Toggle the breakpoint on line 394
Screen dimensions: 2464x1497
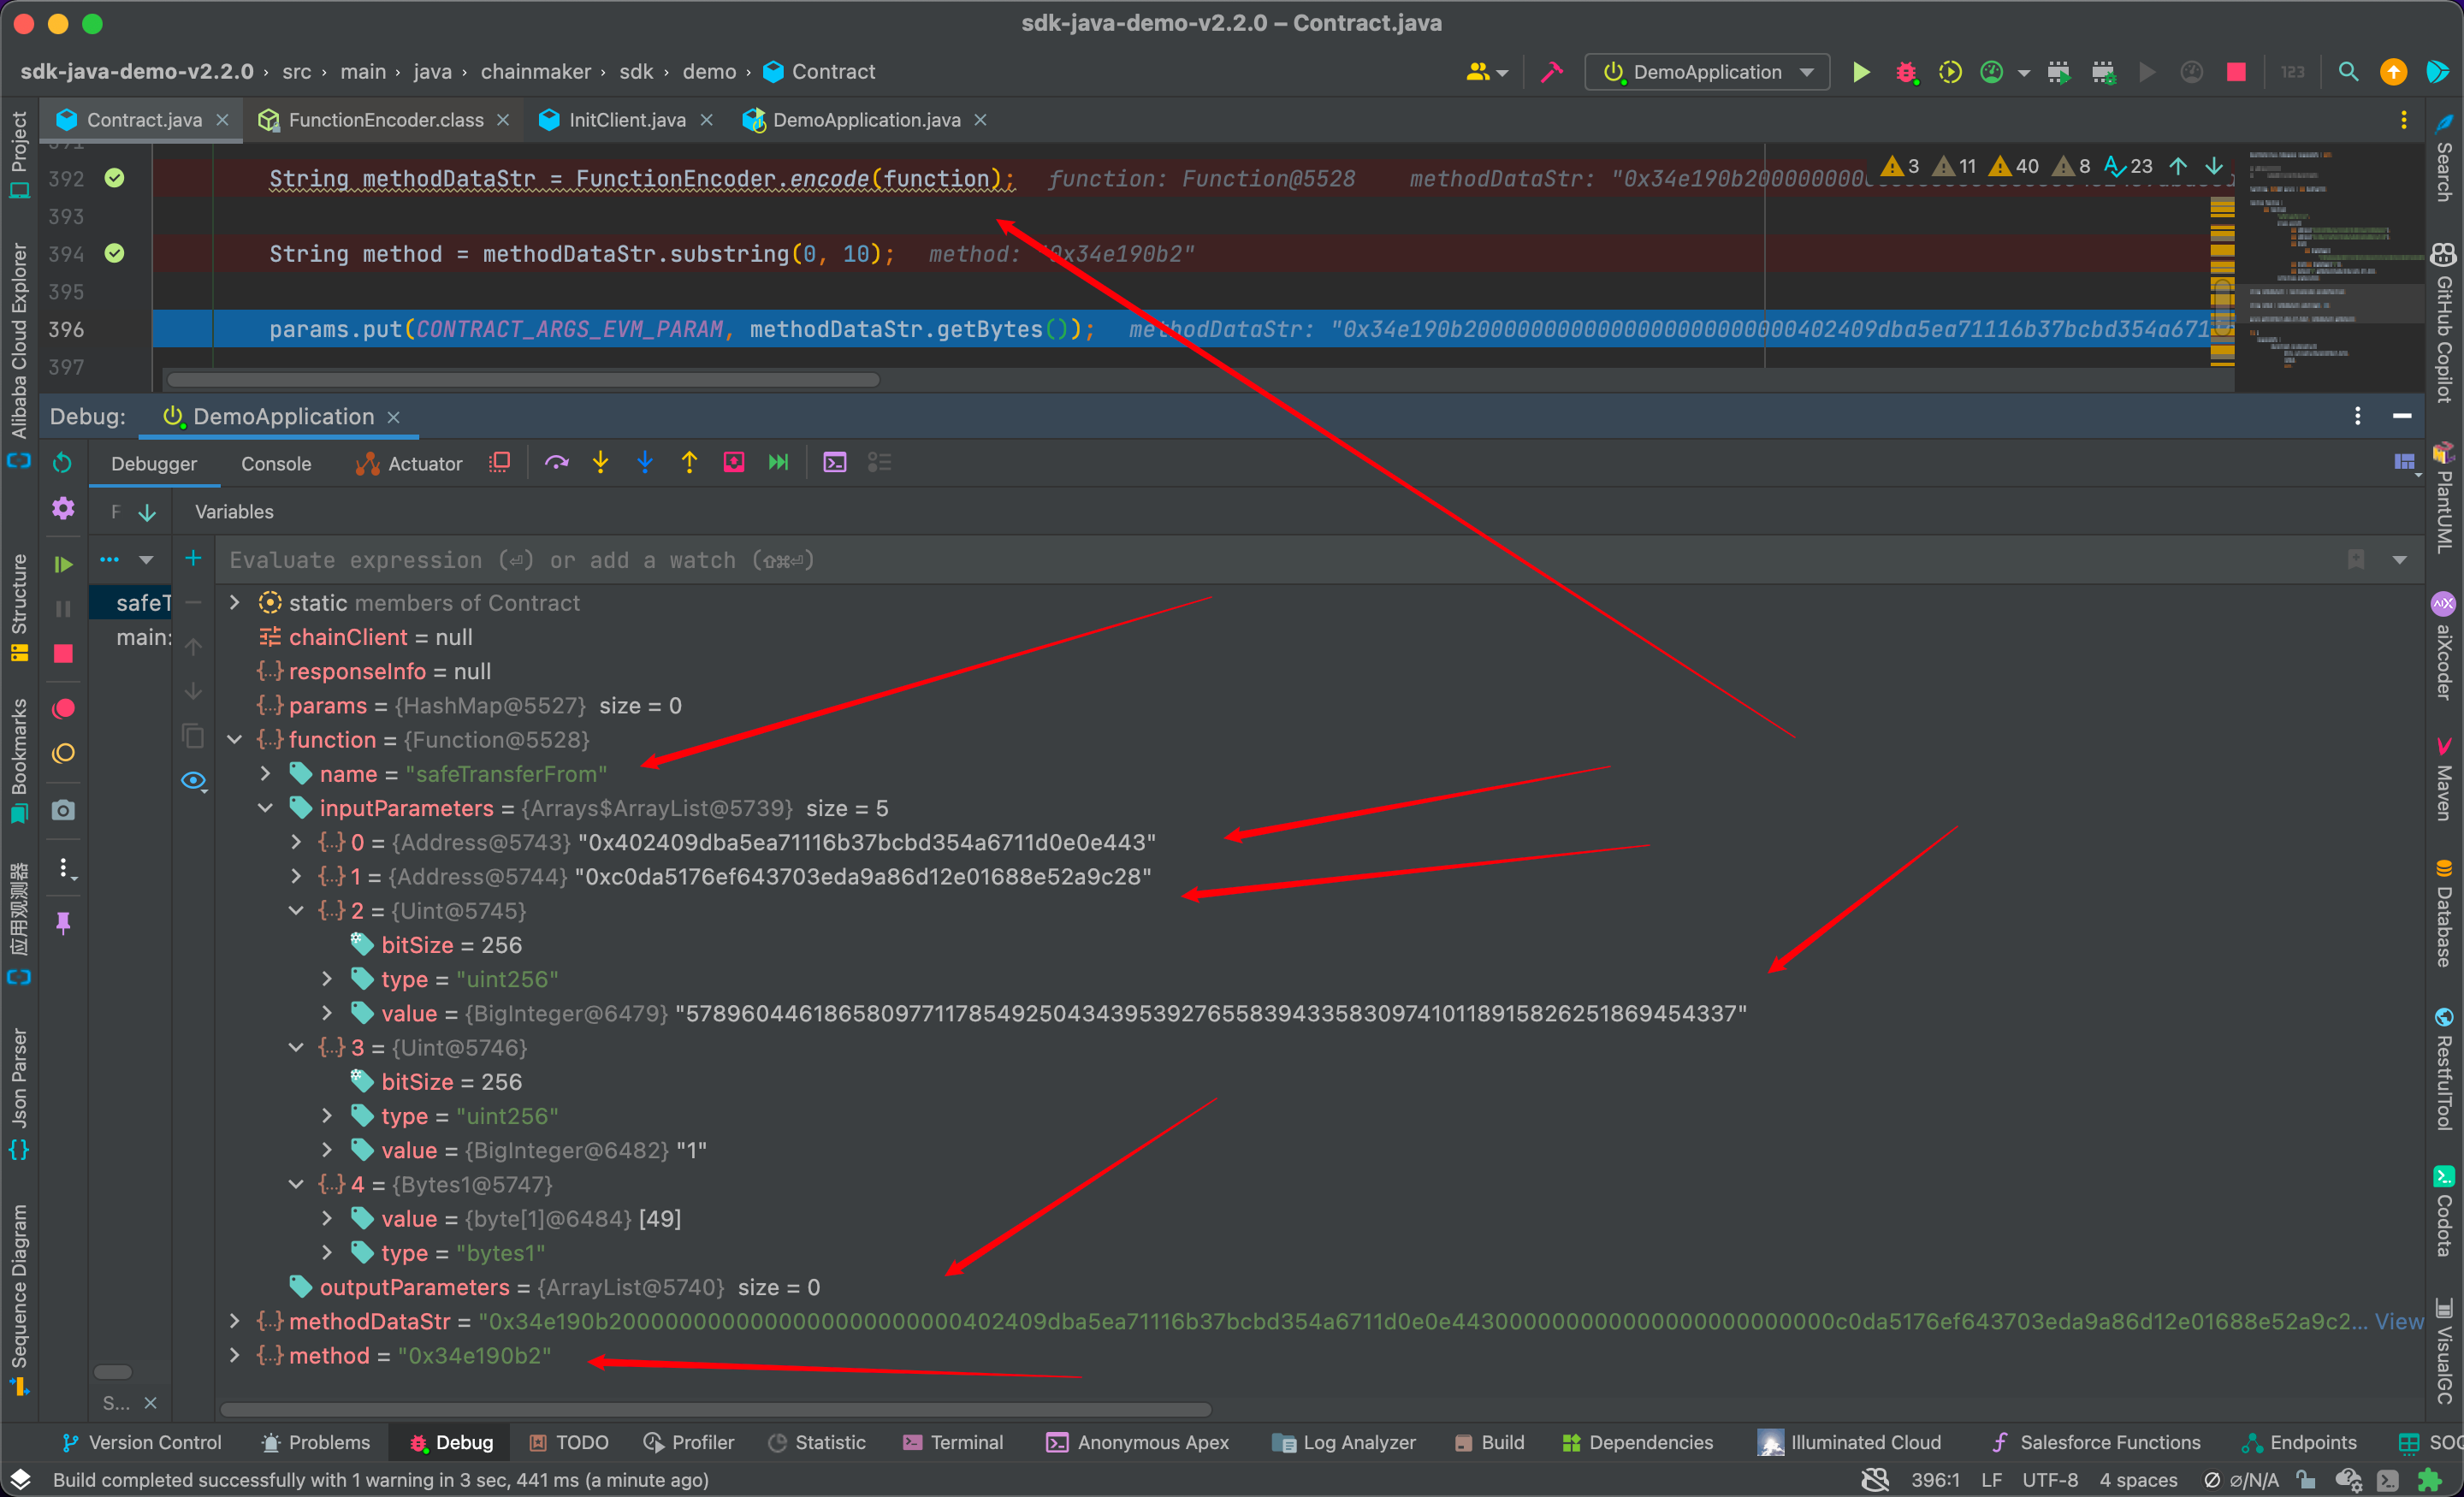coord(115,253)
